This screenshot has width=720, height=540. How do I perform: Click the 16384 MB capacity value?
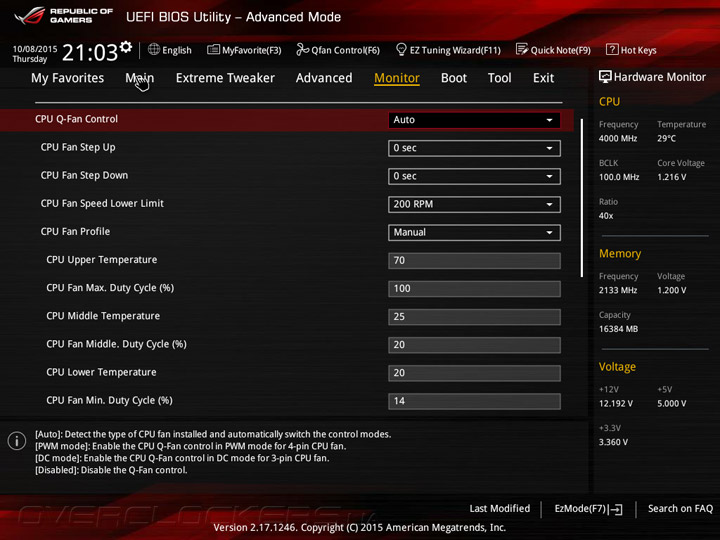coord(618,329)
